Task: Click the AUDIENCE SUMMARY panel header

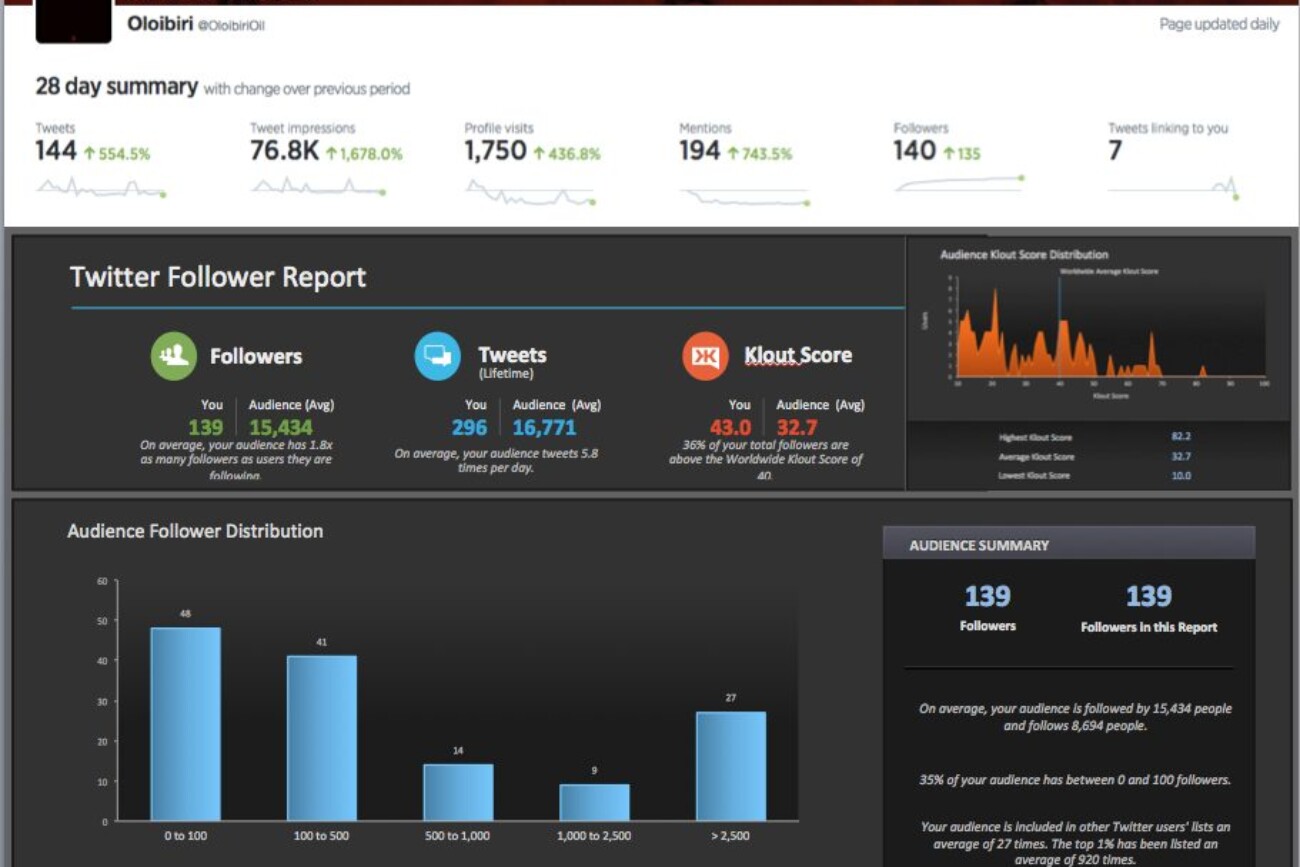Action: [1068, 545]
